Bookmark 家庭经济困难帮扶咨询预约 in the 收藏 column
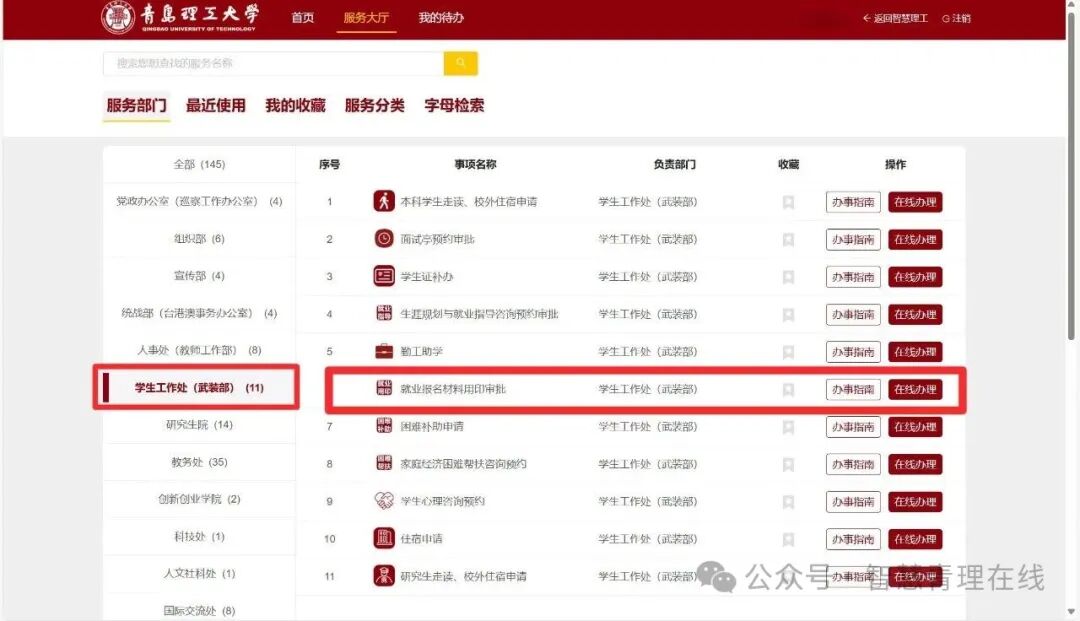Screen dimensions: 1080x621 (789, 465)
